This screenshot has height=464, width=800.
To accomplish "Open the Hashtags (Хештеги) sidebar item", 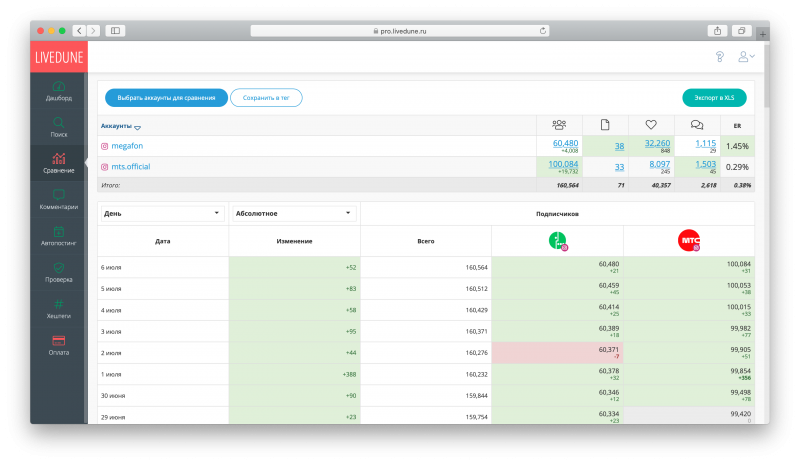I will tap(58, 307).
